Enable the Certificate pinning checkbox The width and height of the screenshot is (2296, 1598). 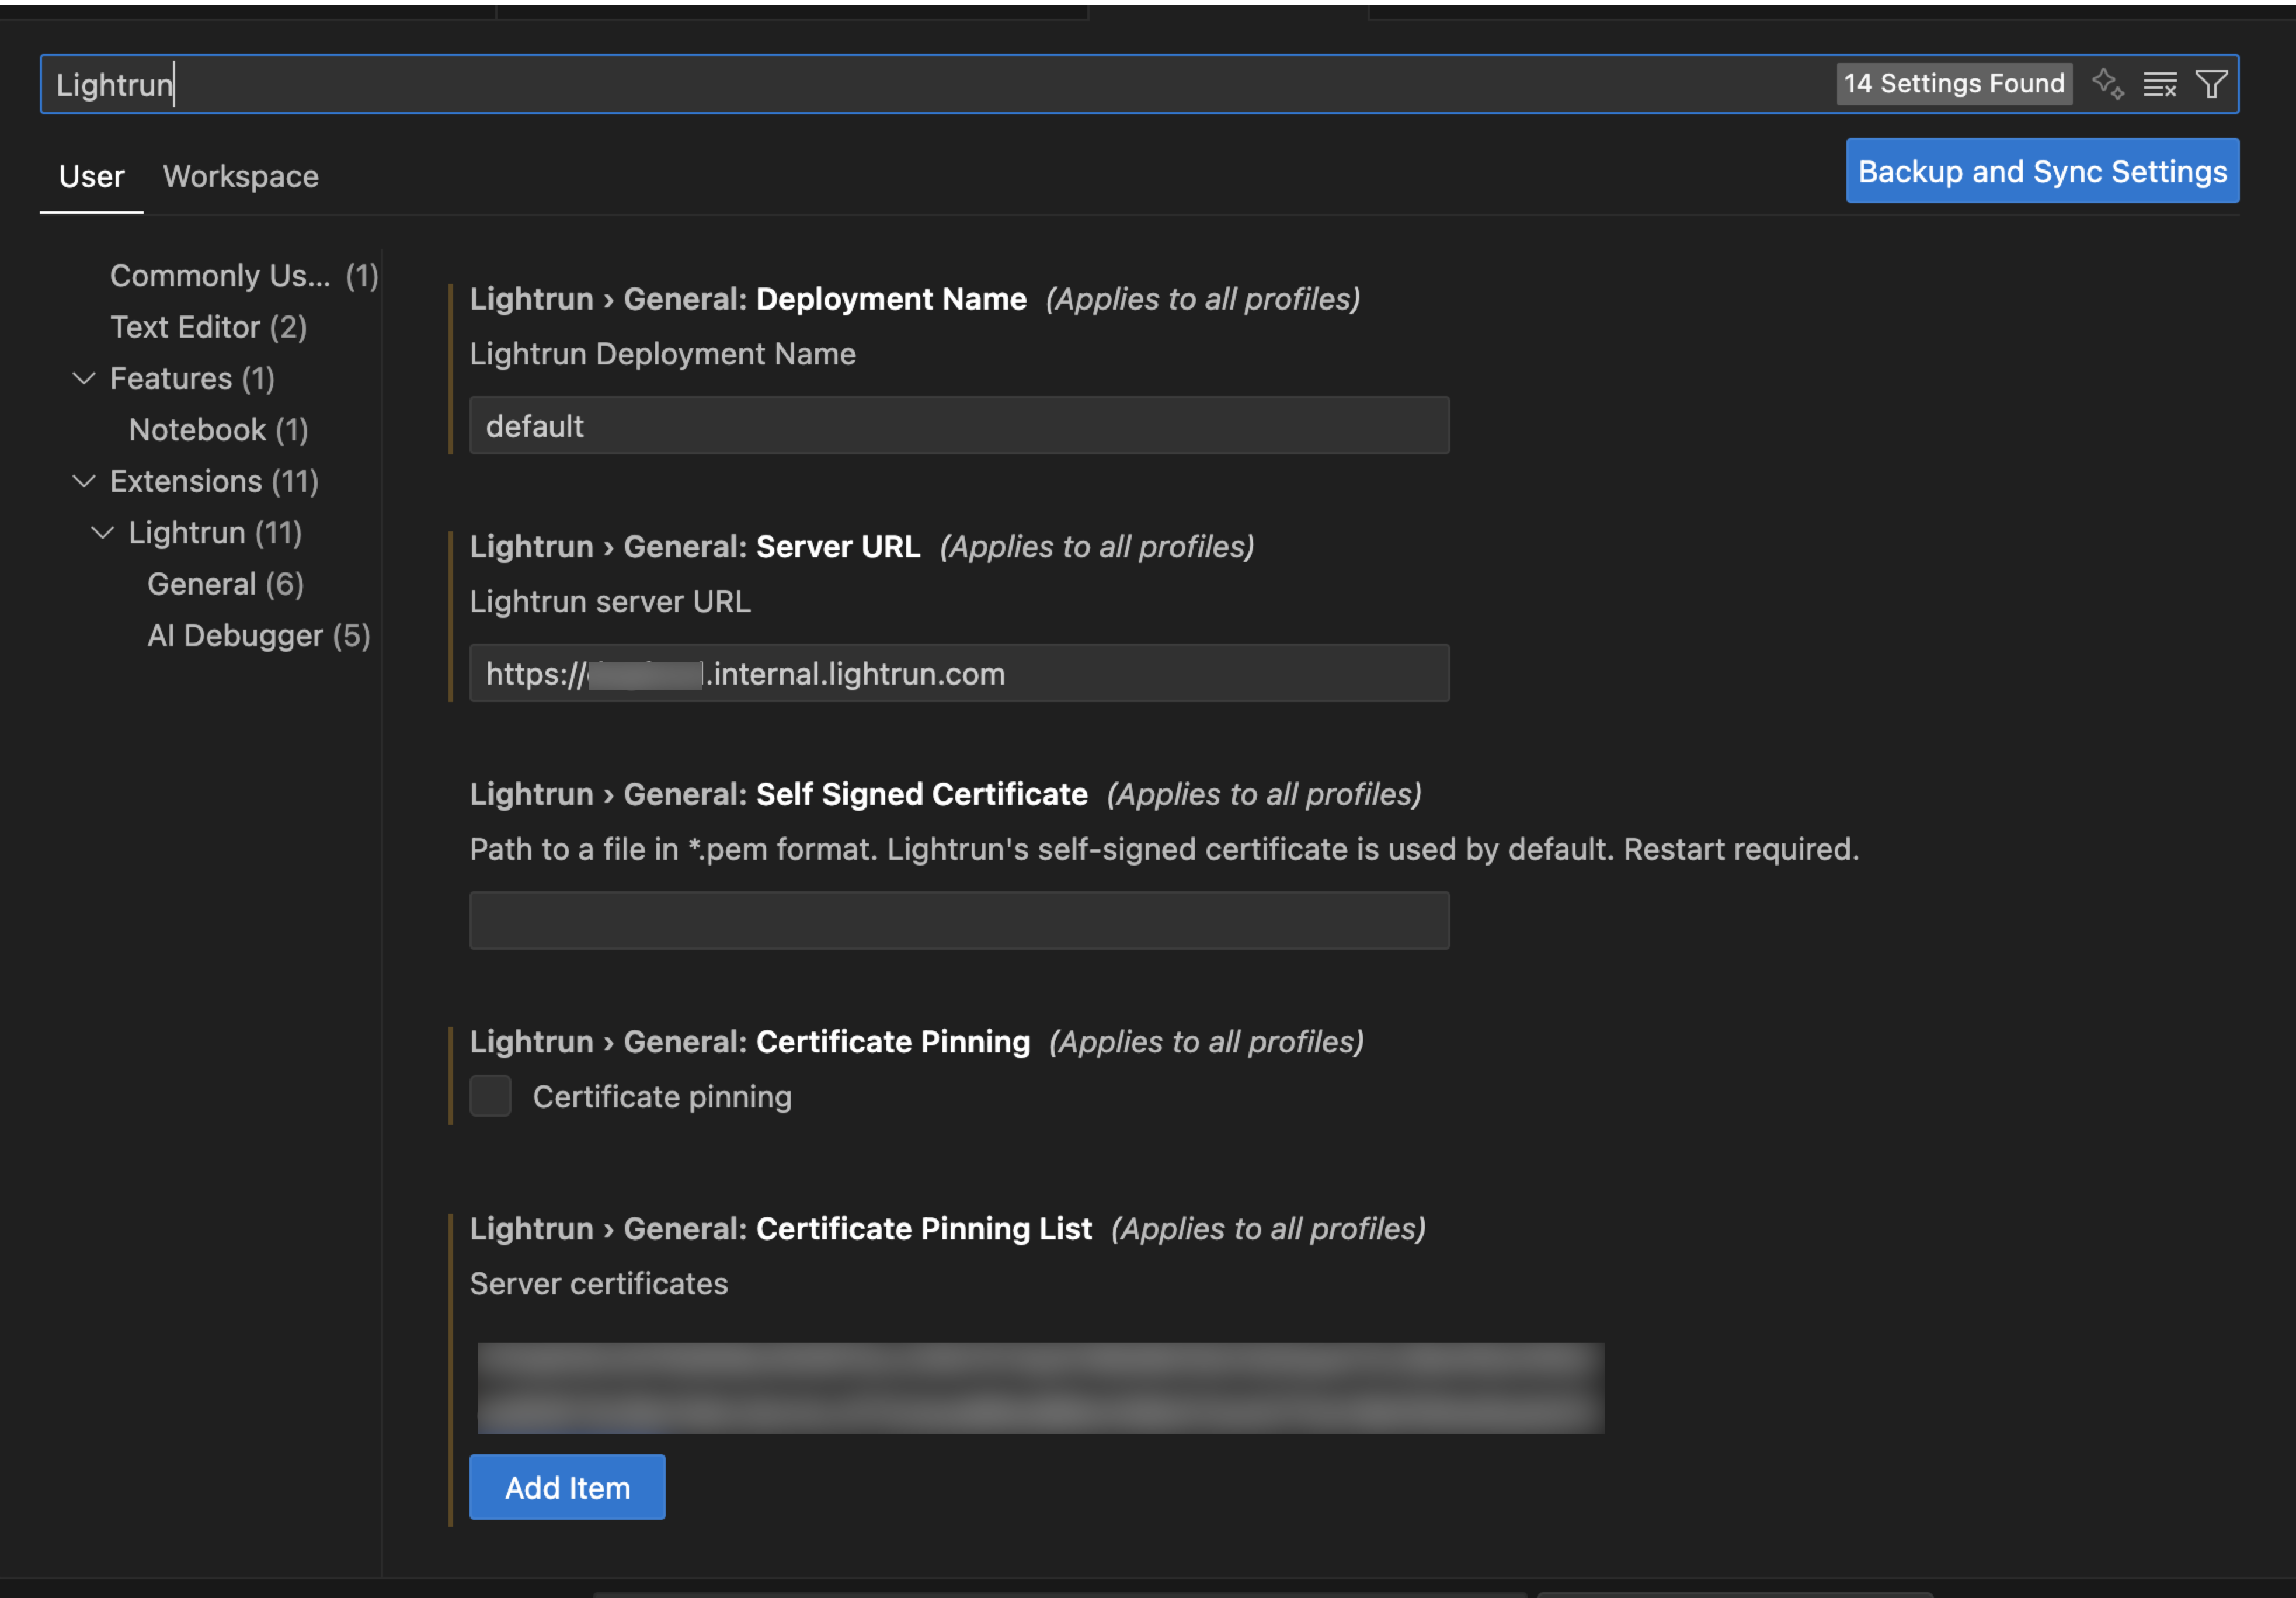[490, 1096]
